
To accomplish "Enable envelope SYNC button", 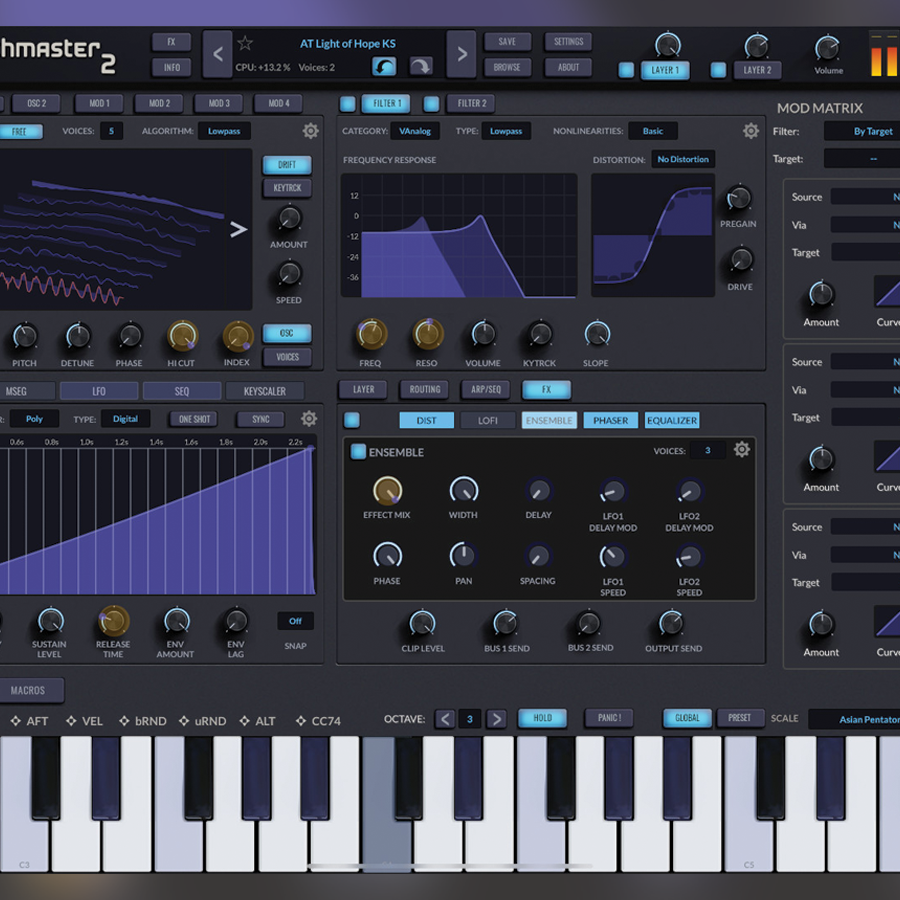I will [x=261, y=420].
